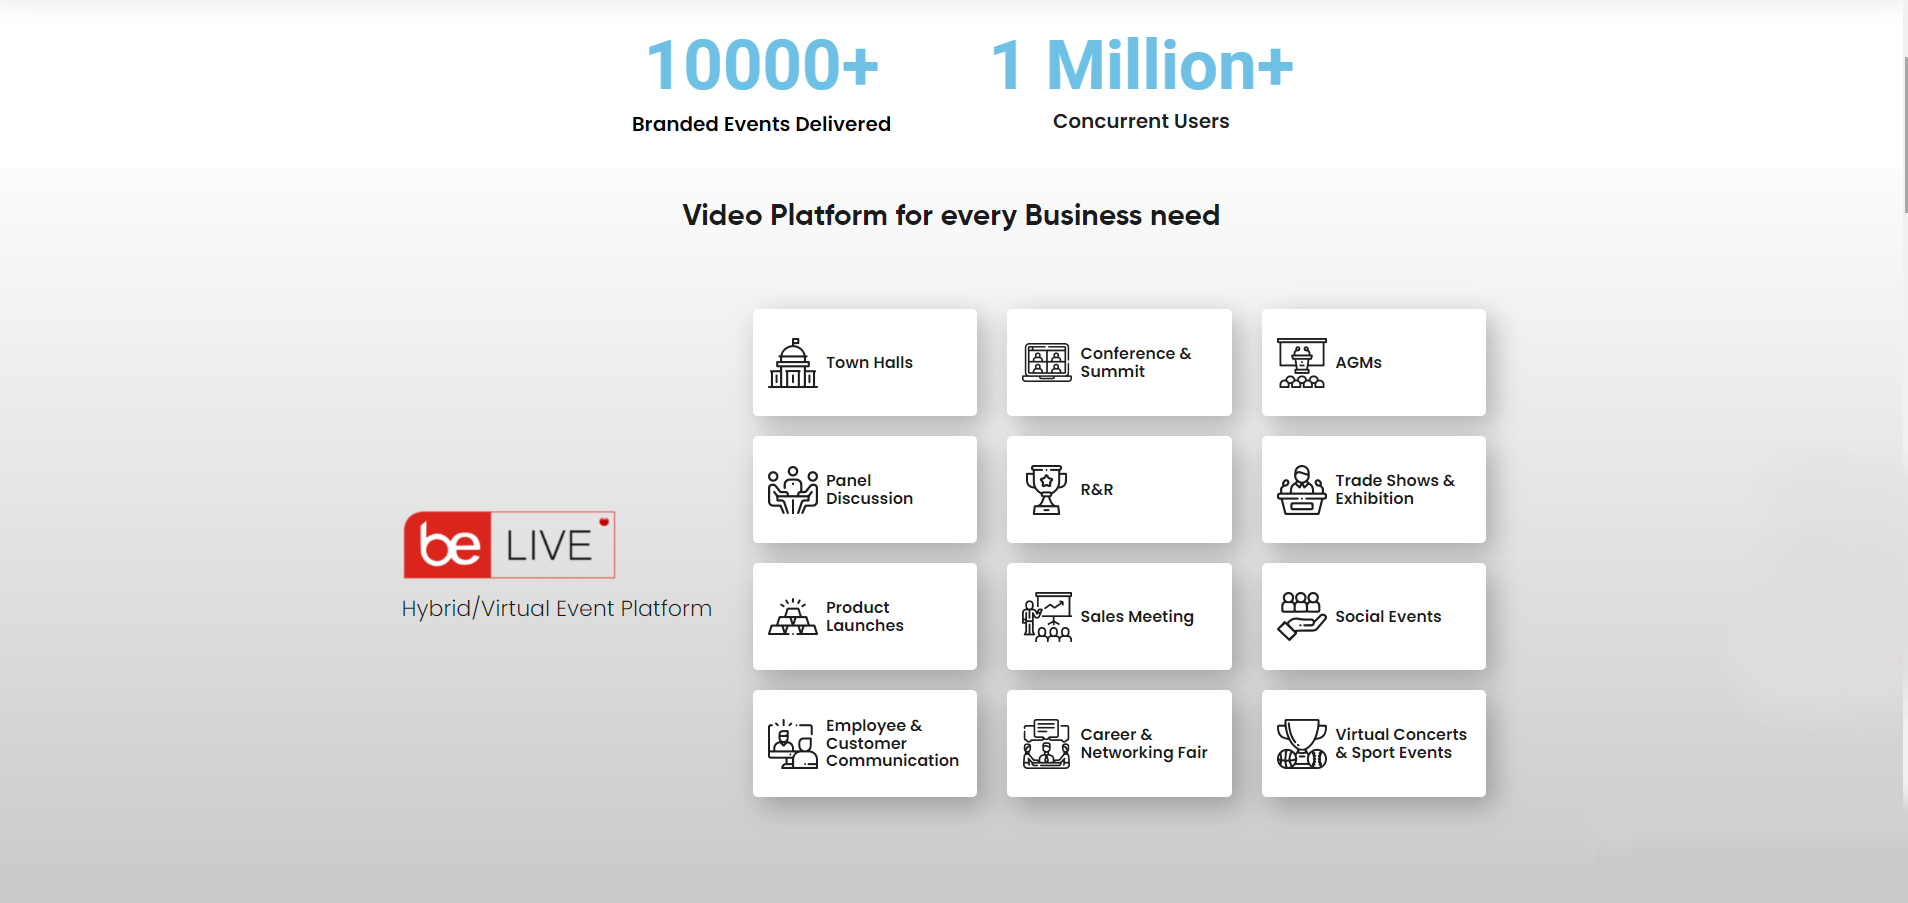Click the 1 Million+ statistic number
This screenshot has height=903, width=1908.
(1142, 65)
